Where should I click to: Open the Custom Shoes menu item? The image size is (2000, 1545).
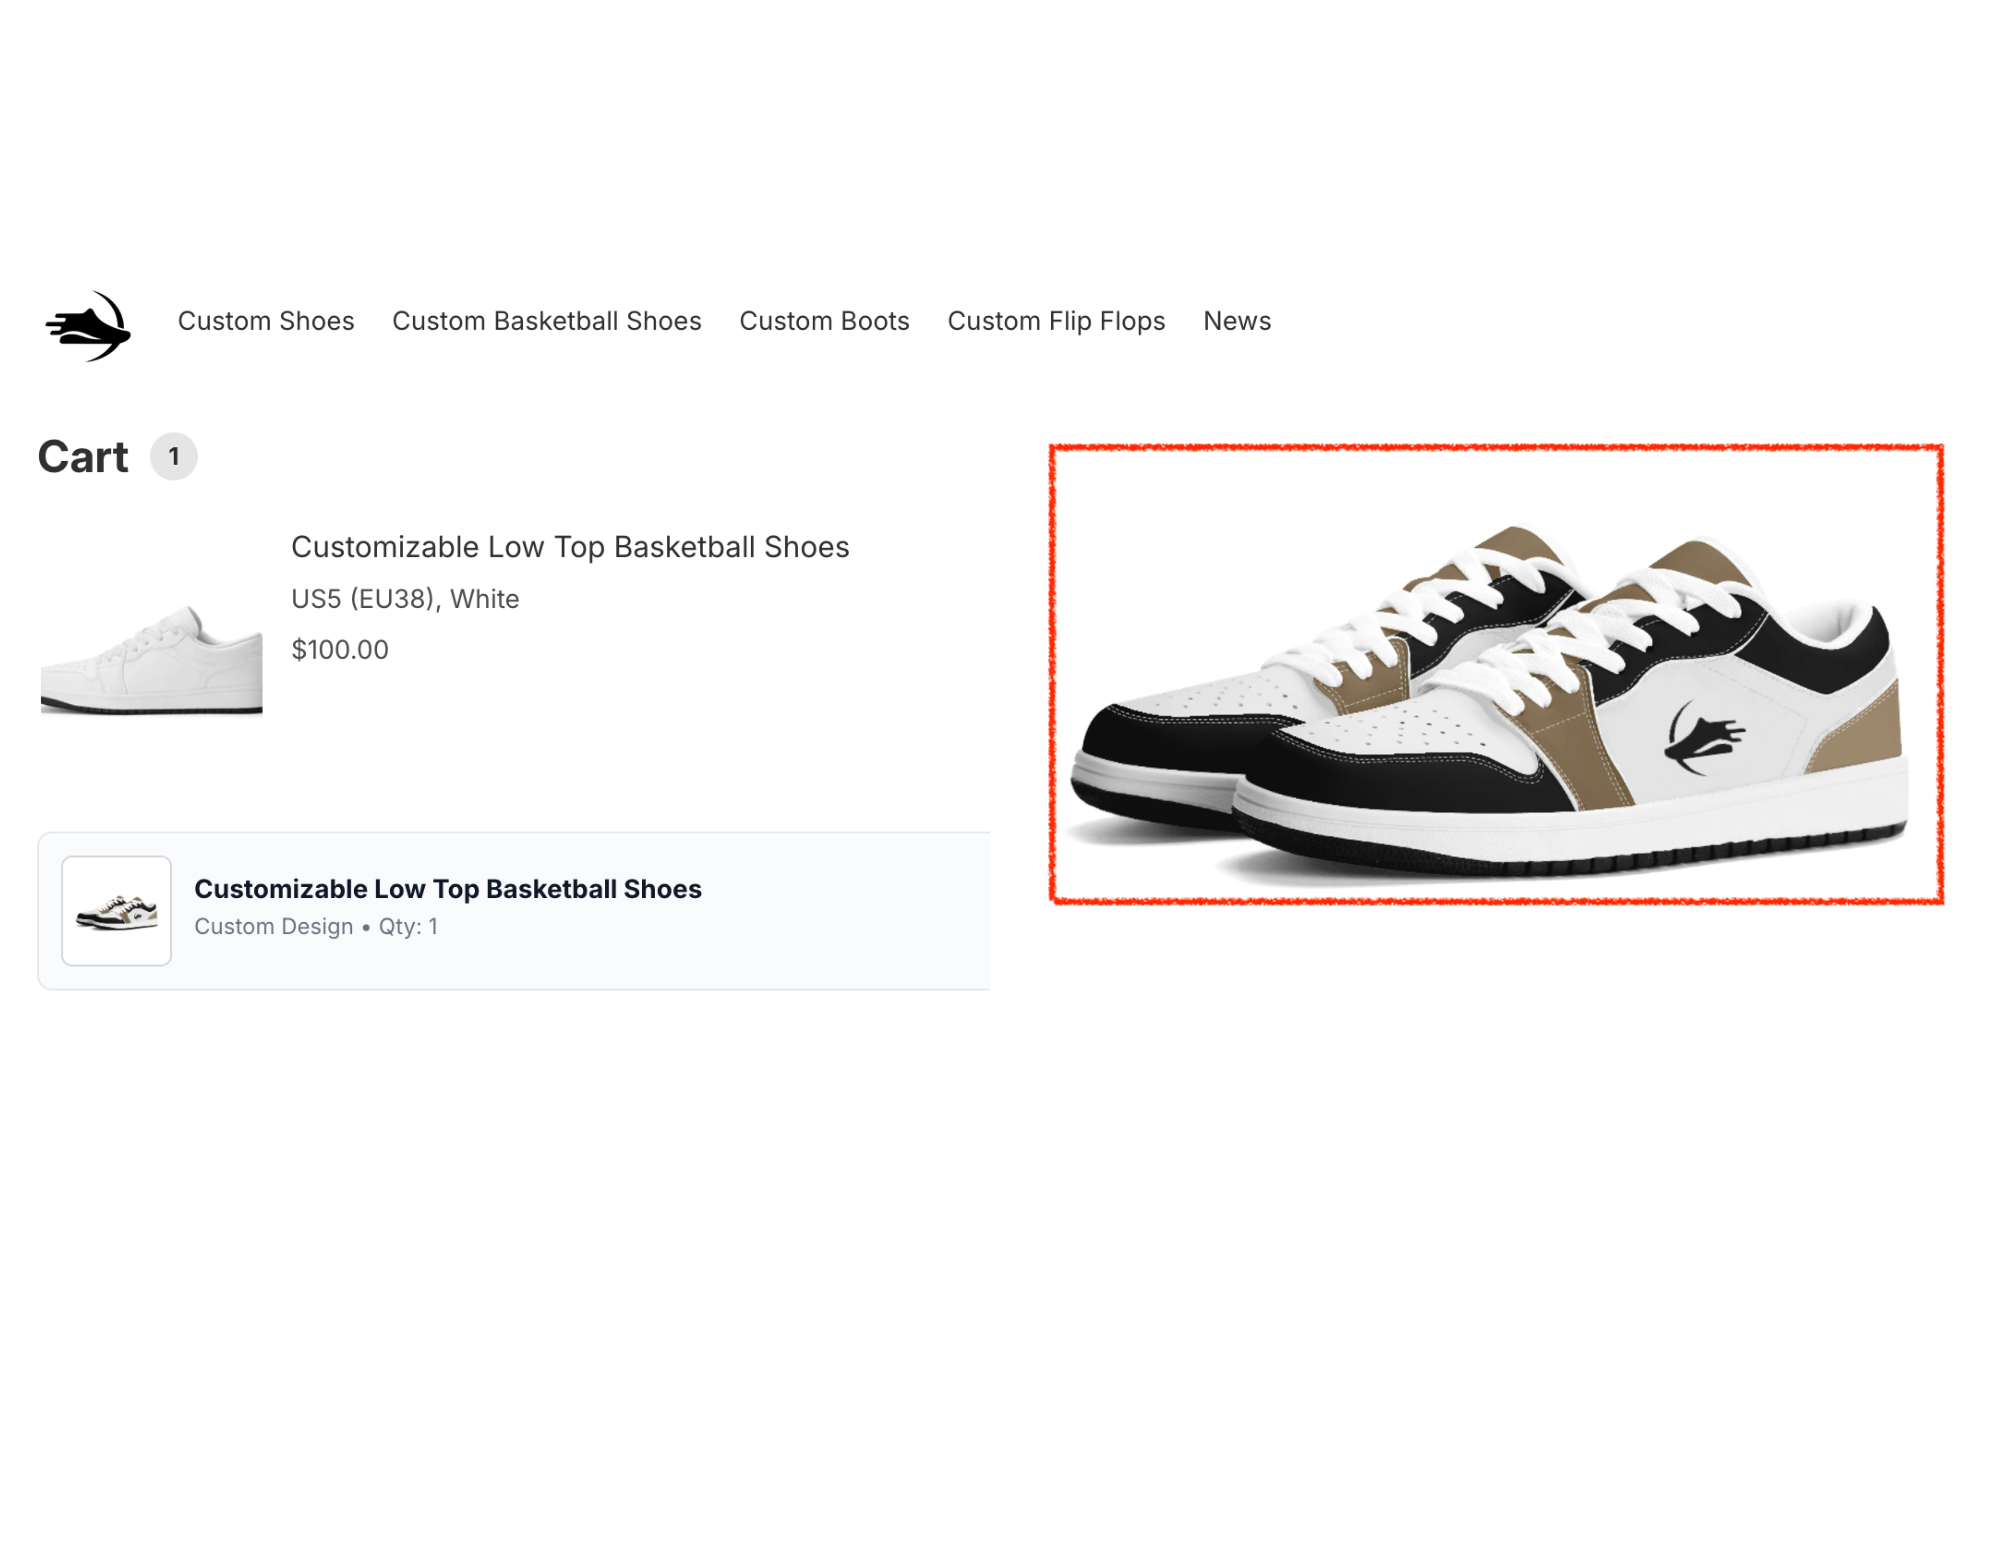pos(266,321)
